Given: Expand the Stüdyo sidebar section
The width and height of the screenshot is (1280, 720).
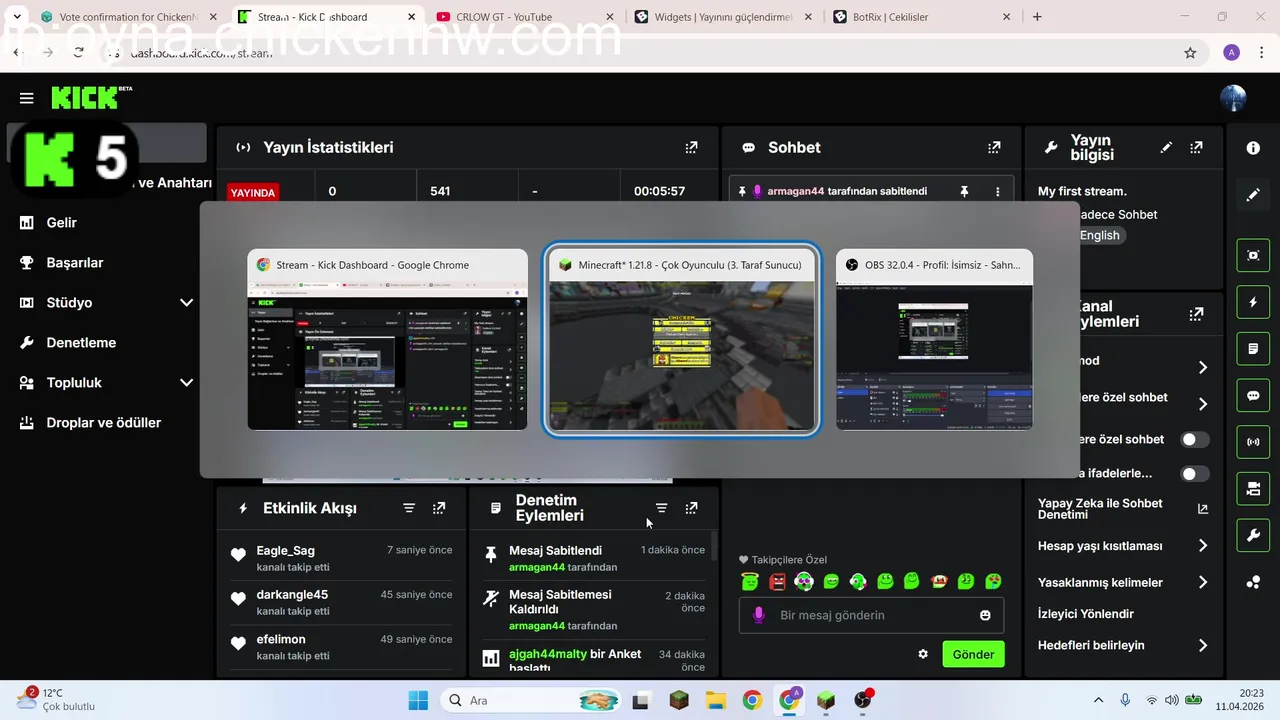Looking at the screenshot, I should point(186,302).
